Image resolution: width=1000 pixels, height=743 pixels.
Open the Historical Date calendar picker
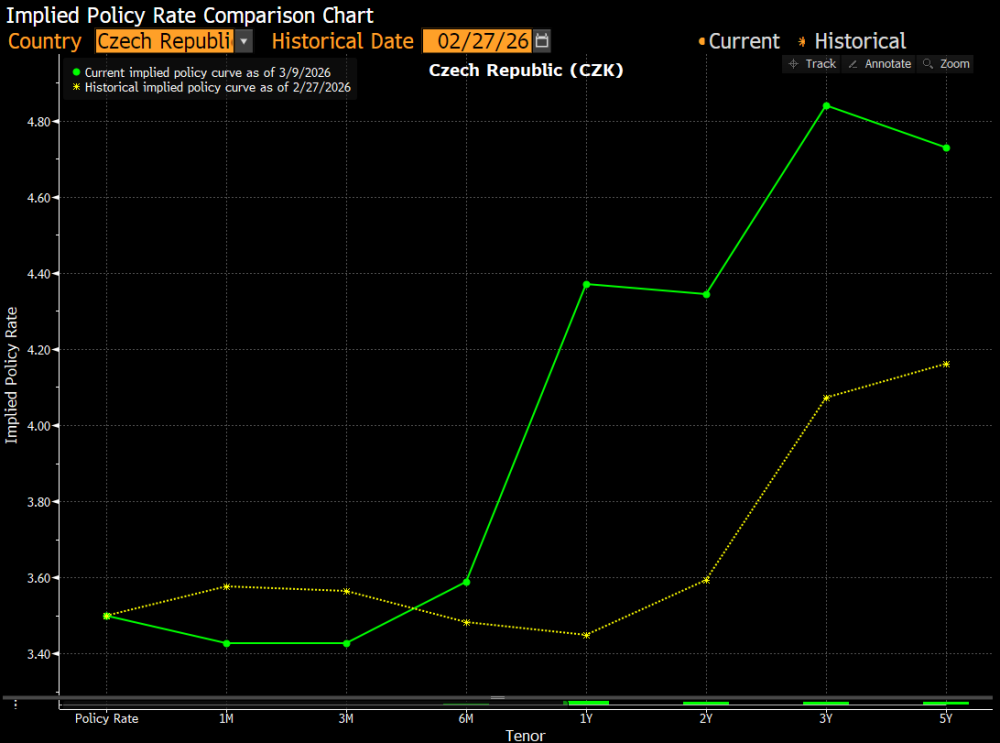(542, 41)
